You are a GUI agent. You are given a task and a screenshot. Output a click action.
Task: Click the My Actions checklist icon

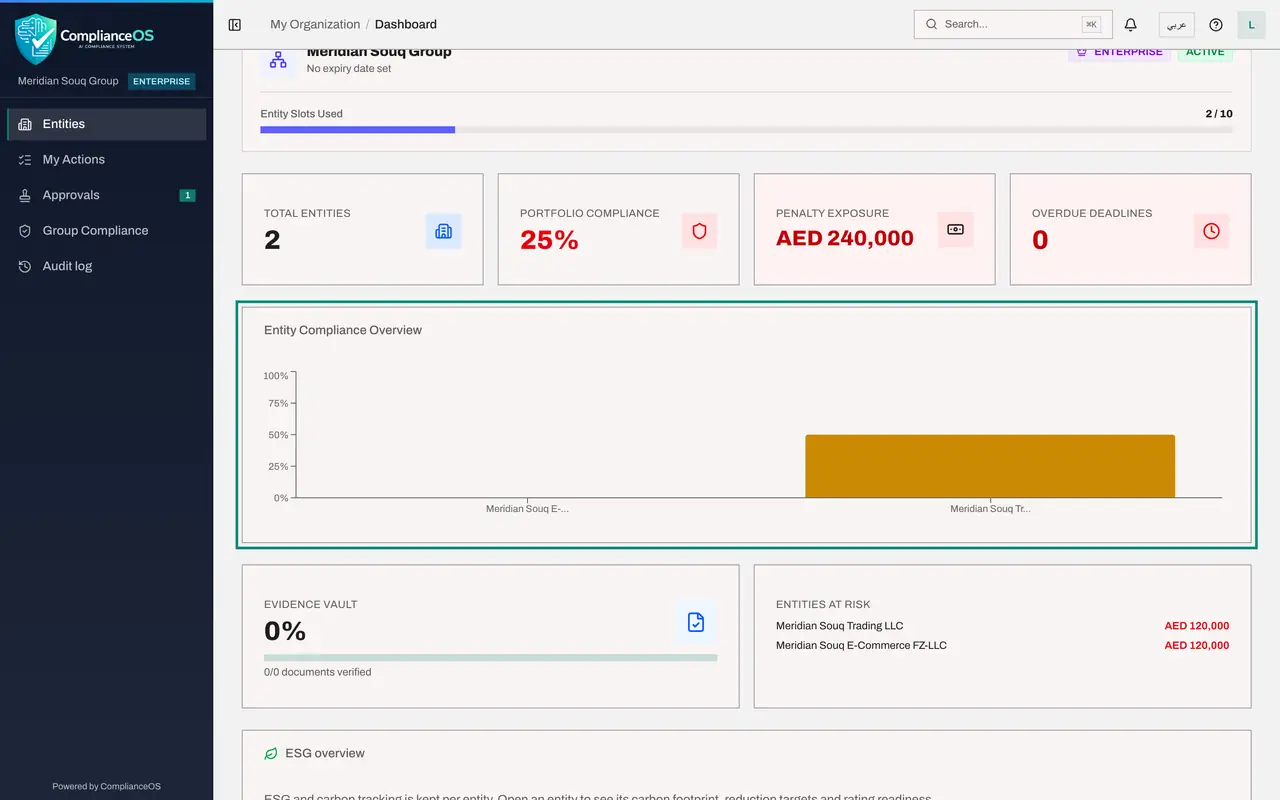25,159
